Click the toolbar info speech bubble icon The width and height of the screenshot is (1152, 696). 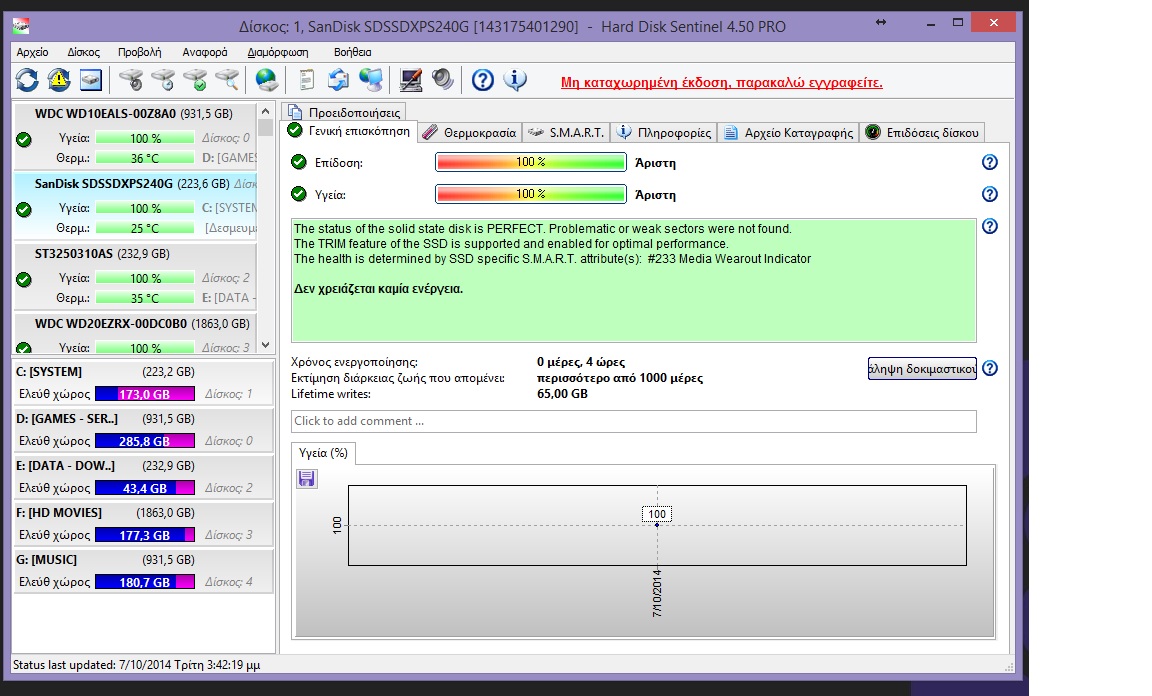point(515,79)
